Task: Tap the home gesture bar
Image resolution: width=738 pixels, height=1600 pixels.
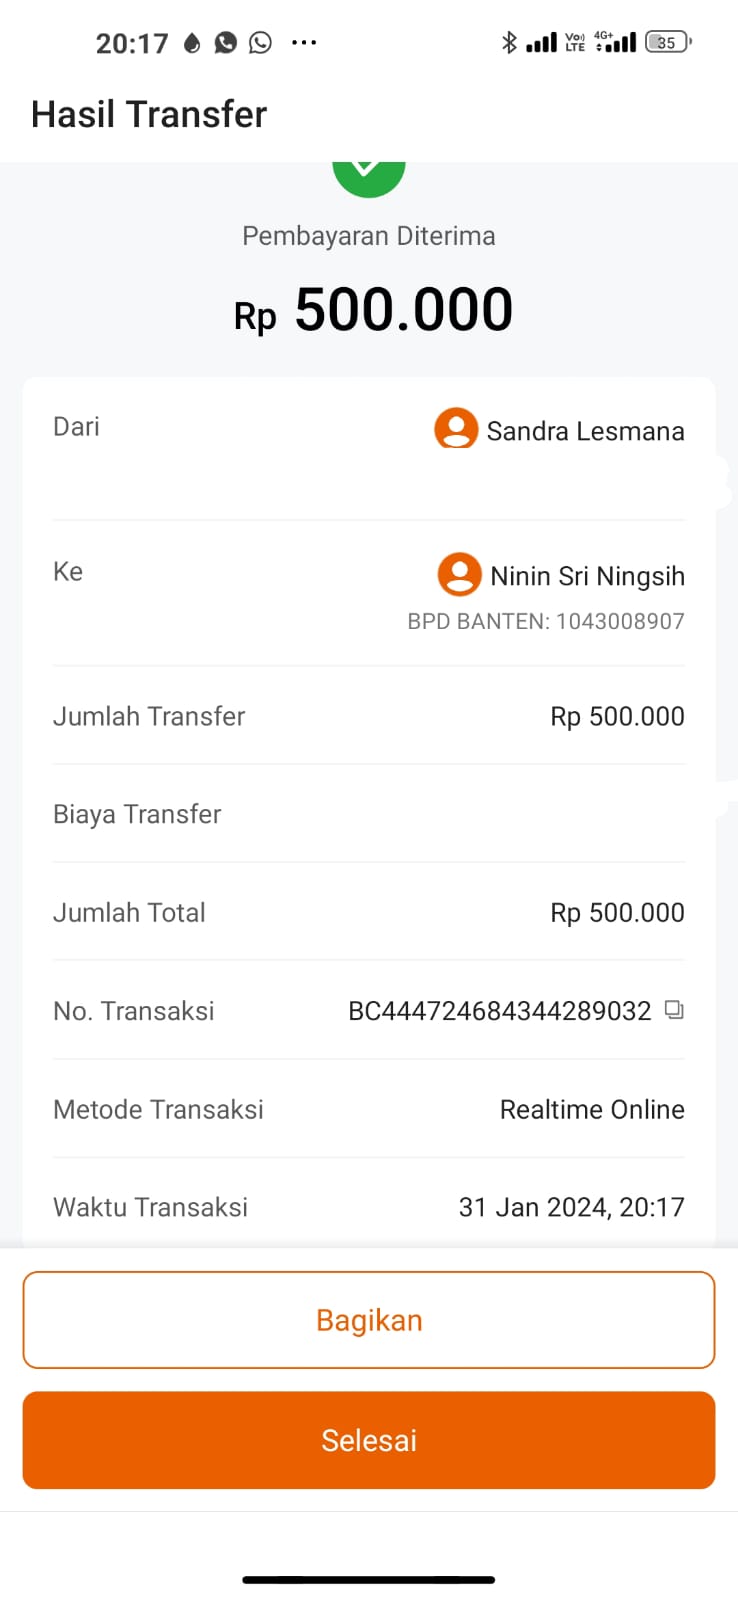Action: 368,1580
